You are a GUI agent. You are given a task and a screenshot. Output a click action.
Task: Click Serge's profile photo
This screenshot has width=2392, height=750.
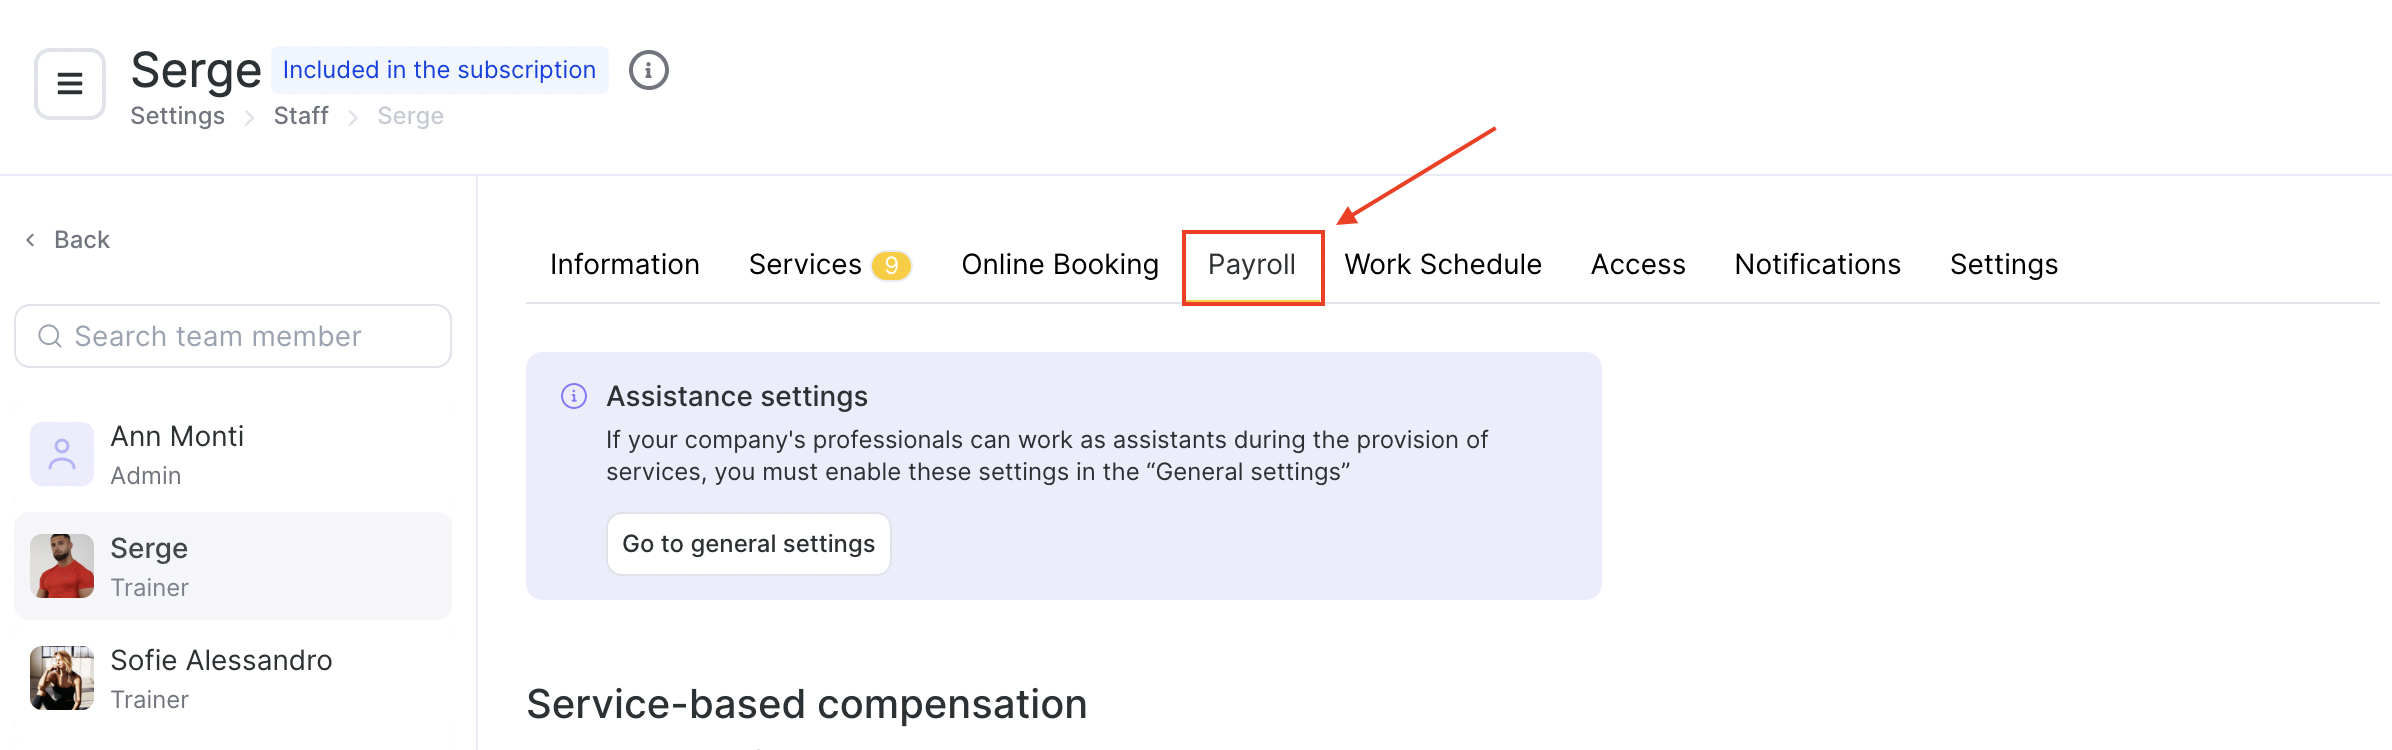(62, 566)
